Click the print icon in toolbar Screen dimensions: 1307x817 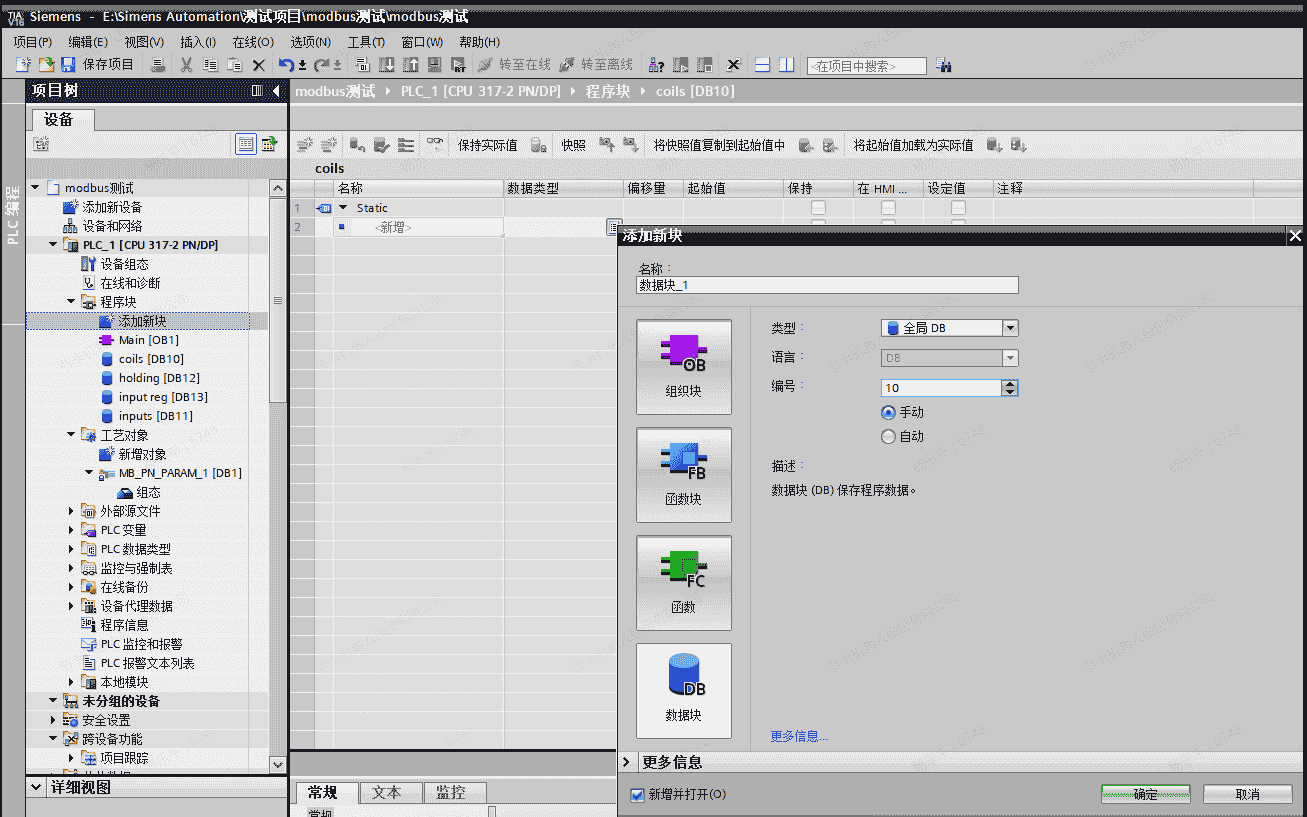[x=158, y=65]
